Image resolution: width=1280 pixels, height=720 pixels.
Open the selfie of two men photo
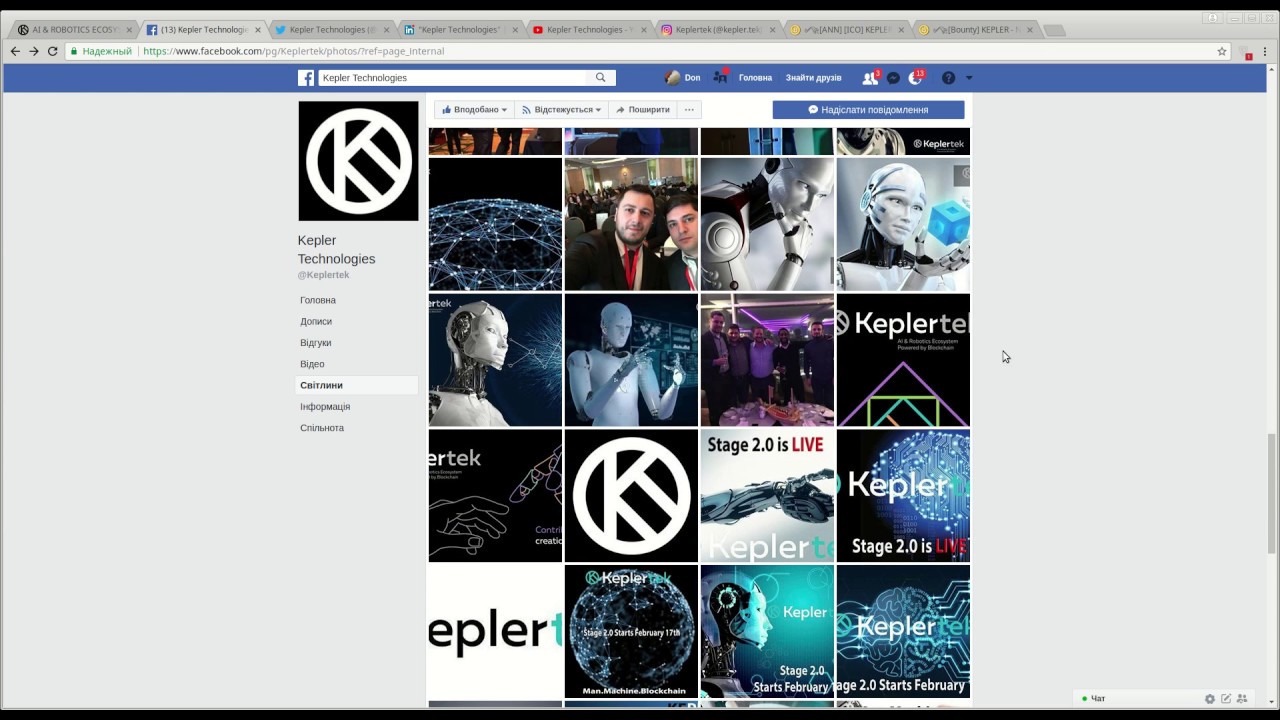coord(631,224)
